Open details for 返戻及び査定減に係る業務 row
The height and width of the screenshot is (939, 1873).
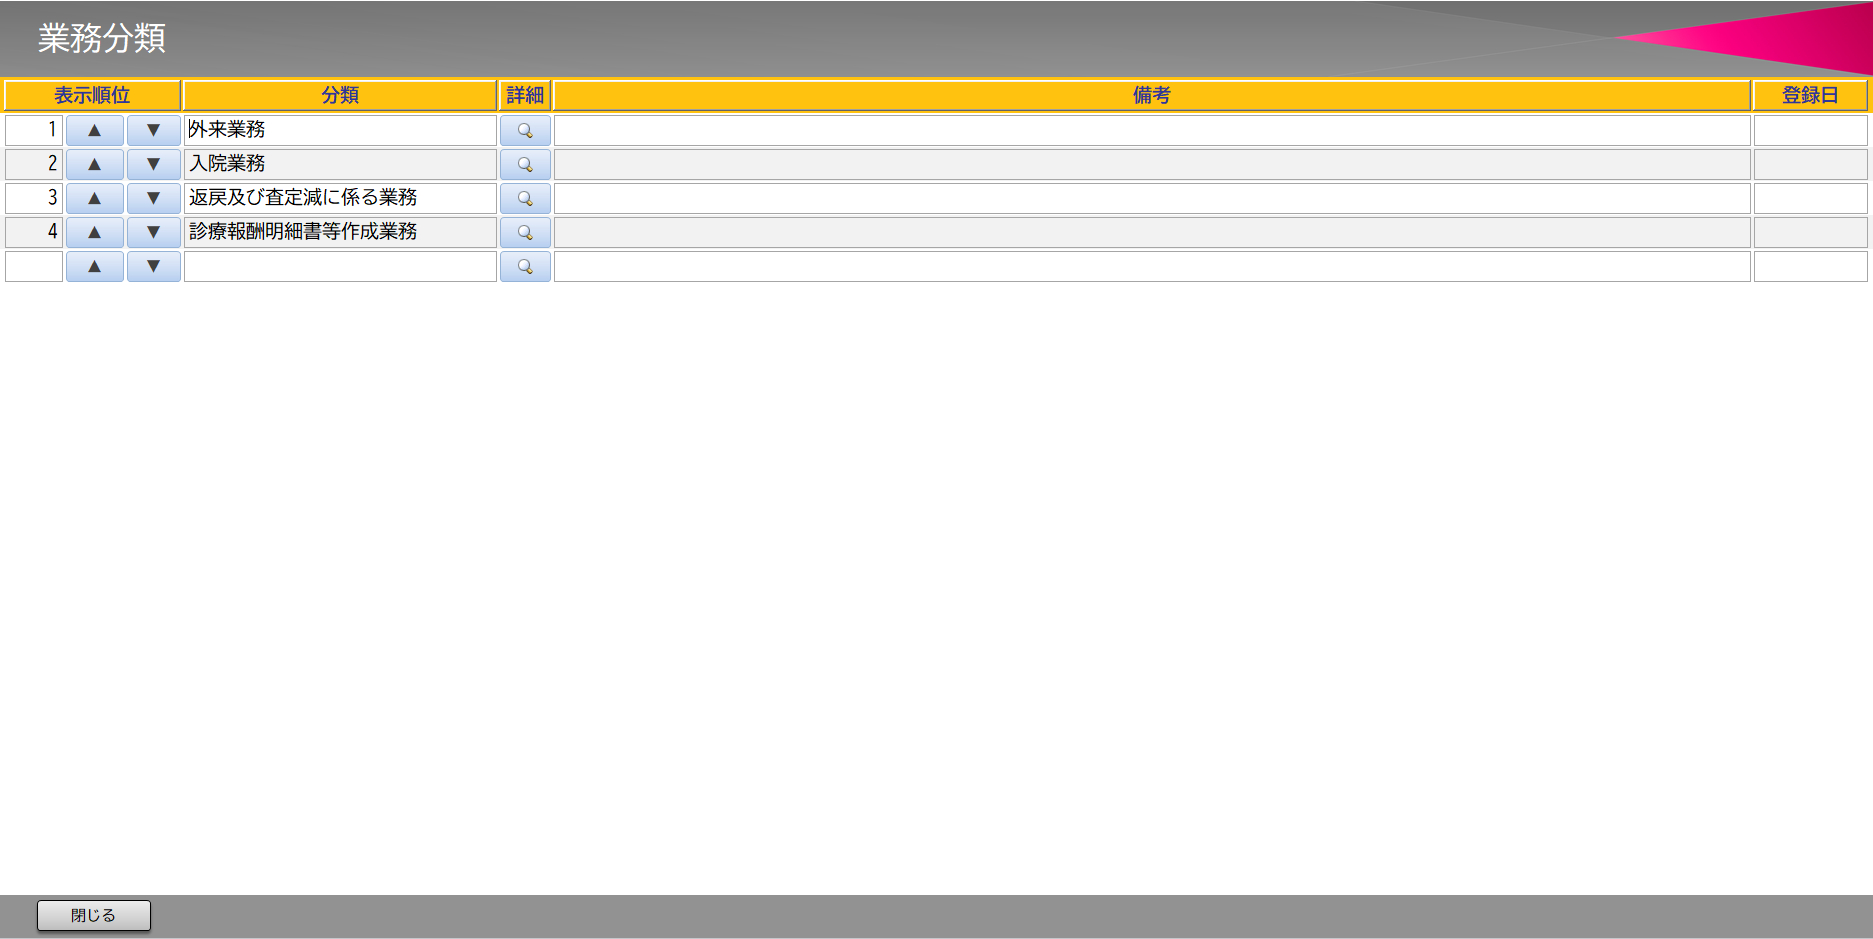pos(525,198)
